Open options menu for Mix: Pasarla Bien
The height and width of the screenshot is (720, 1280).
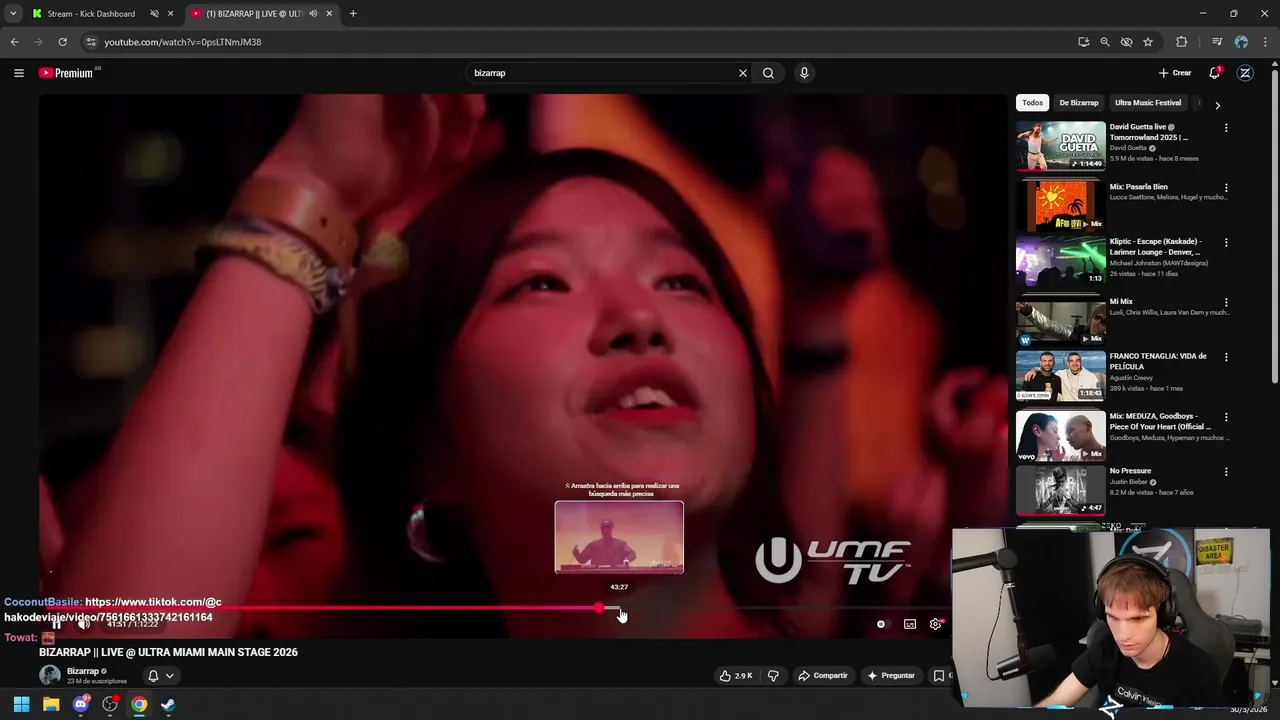pyautogui.click(x=1226, y=188)
